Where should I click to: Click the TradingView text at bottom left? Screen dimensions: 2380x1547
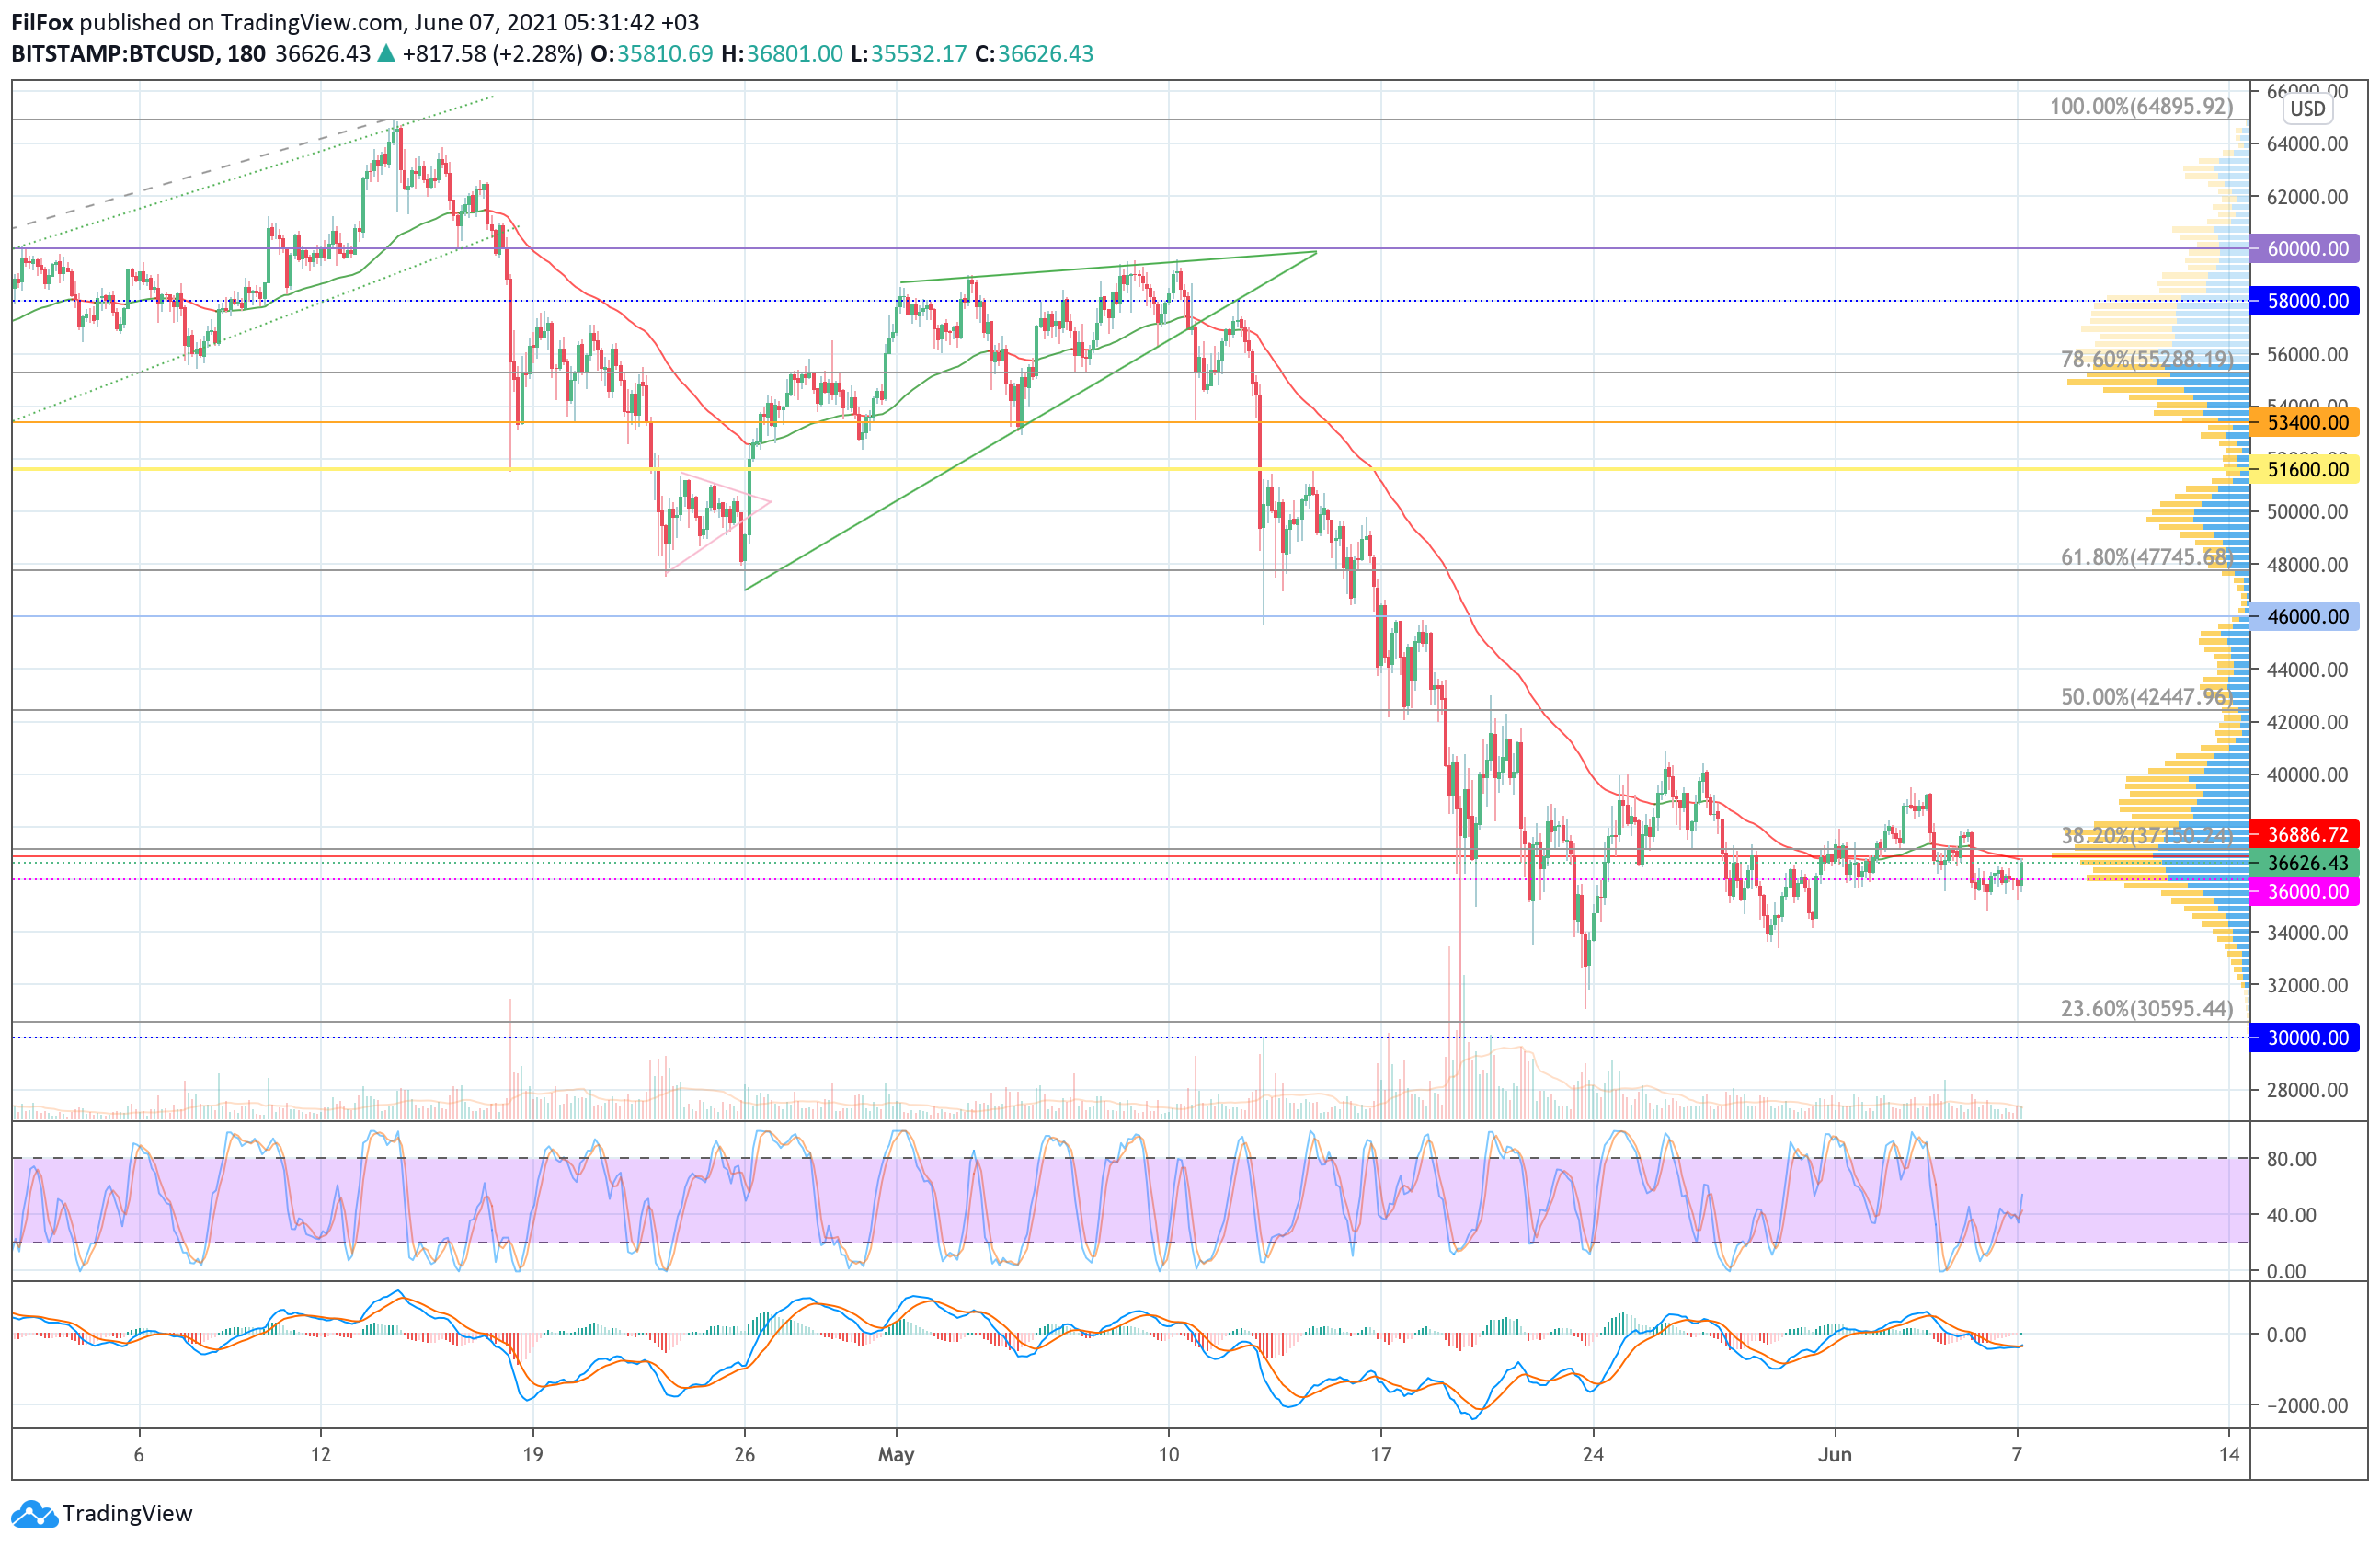(127, 1514)
